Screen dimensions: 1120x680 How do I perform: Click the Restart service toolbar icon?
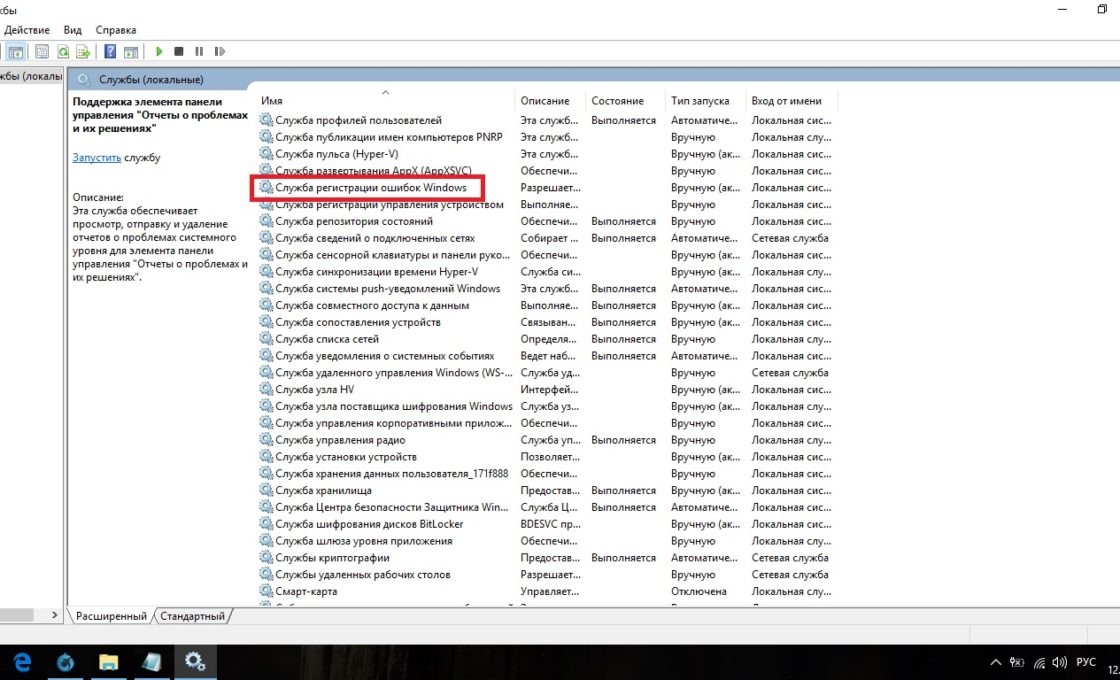point(220,51)
